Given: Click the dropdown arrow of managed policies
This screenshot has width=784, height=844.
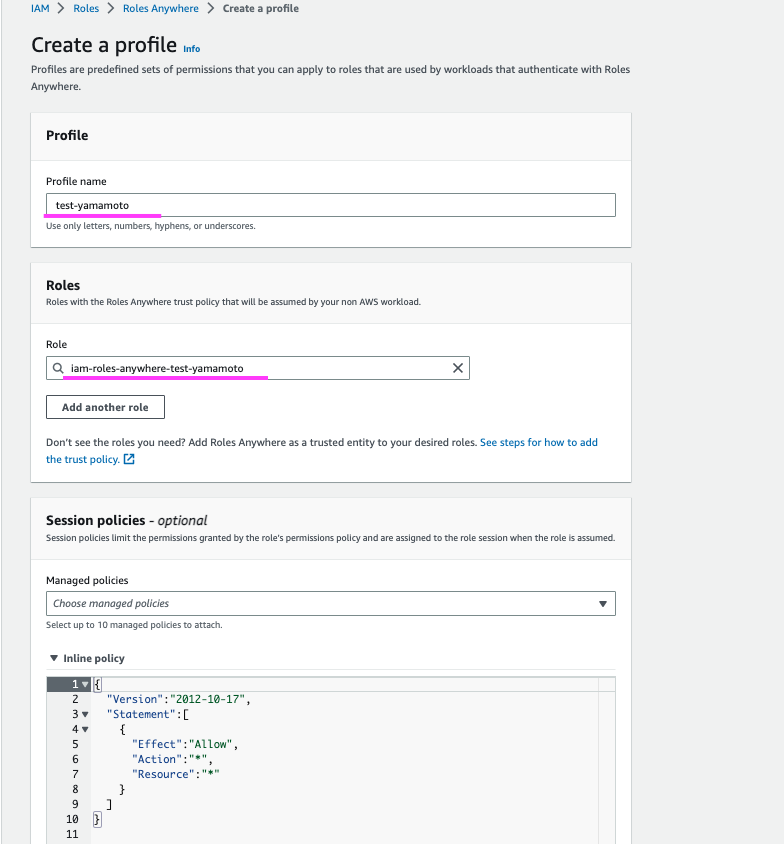Looking at the screenshot, I should coord(603,604).
